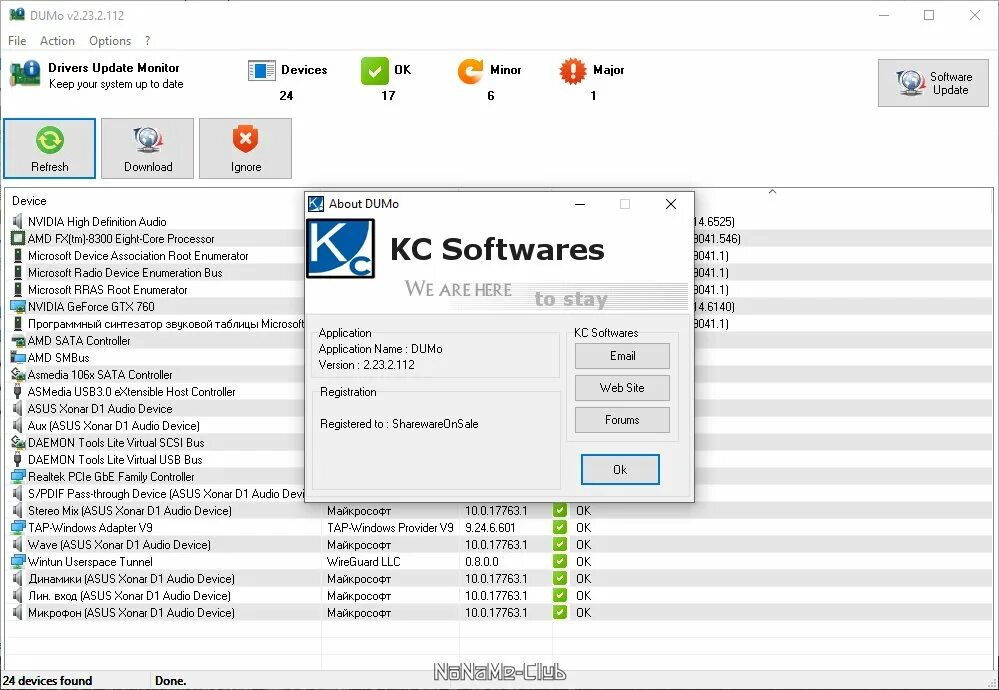Image resolution: width=999 pixels, height=690 pixels.
Task: Select AMD FX-8300 processor chip icon
Action: [18, 239]
